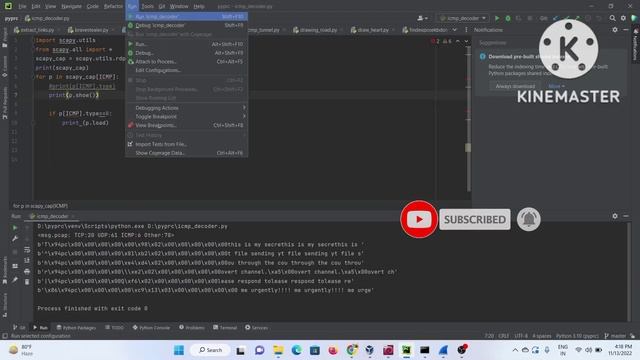
Task: Open IDE settings gear in top toolbar
Action: point(623,18)
